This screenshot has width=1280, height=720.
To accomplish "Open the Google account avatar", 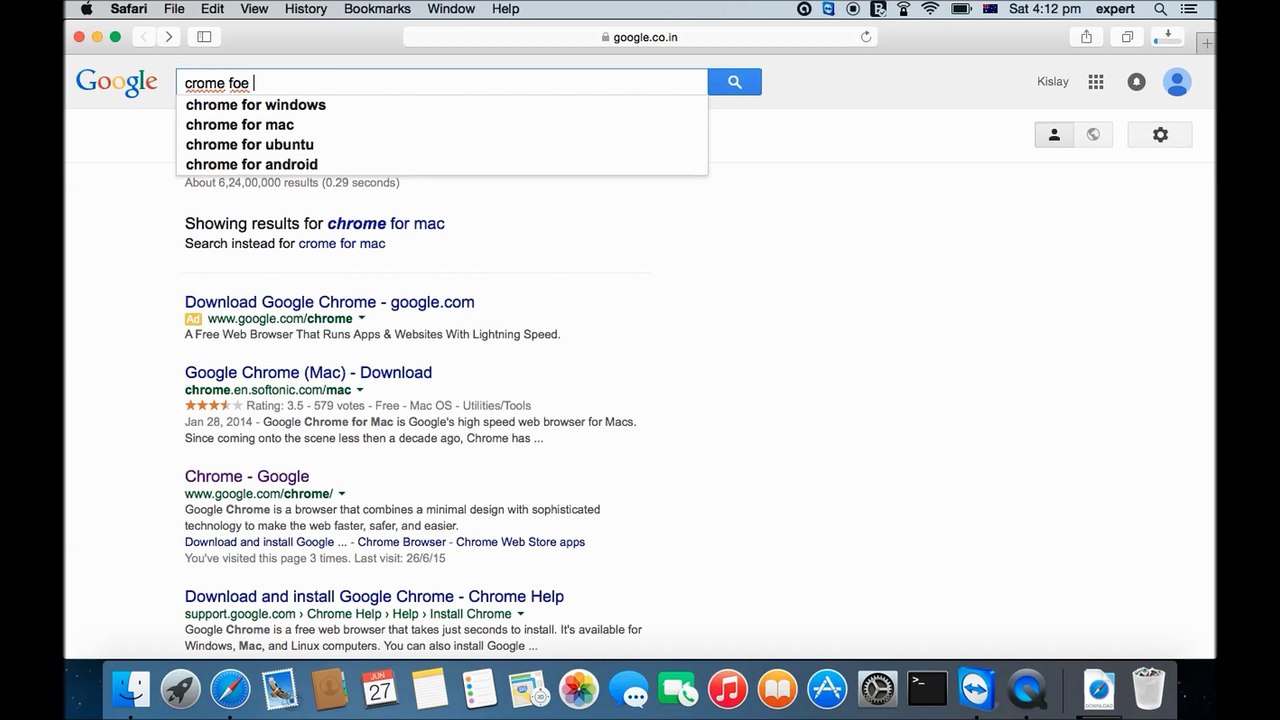I will [x=1177, y=82].
